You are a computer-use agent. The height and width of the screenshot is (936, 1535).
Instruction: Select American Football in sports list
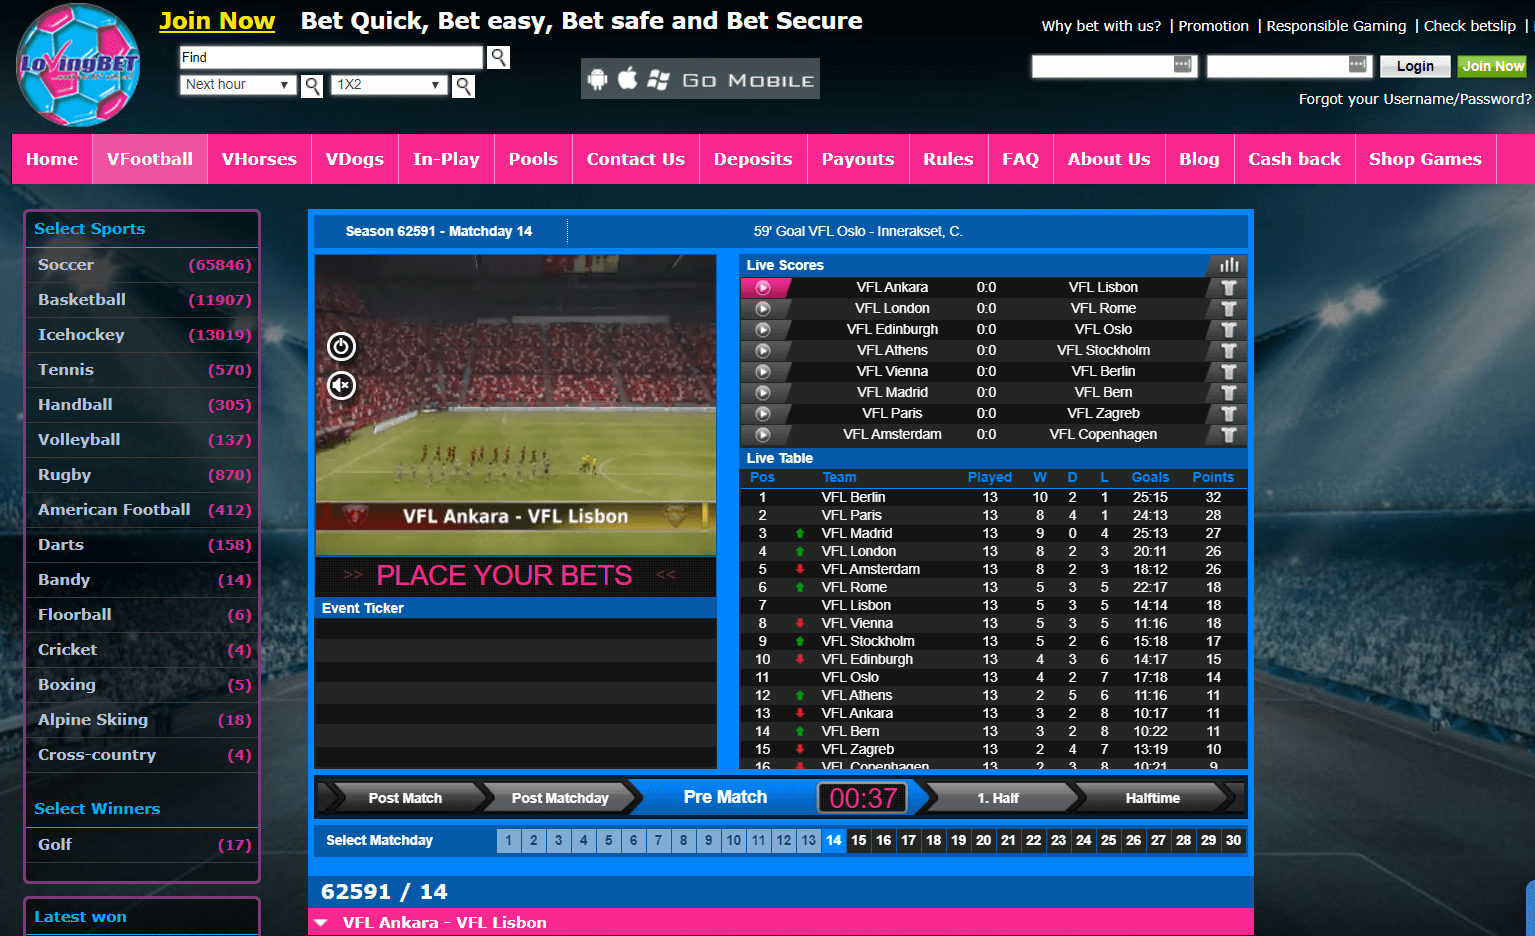coord(142,510)
